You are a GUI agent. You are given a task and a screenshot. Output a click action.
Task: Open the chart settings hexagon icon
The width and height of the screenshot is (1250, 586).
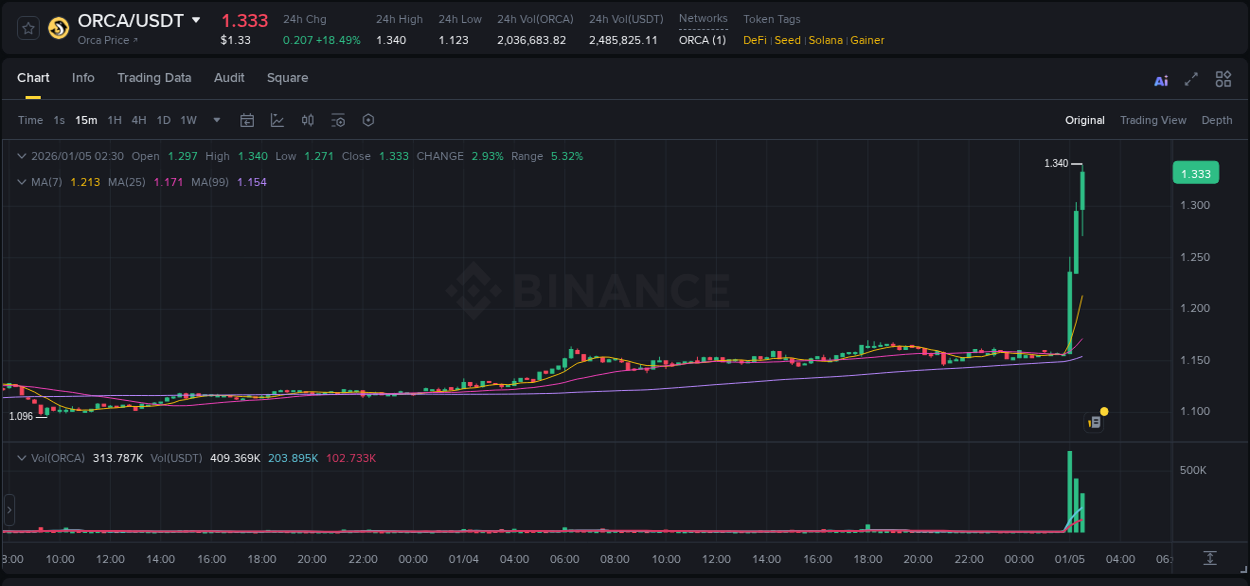tap(368, 120)
